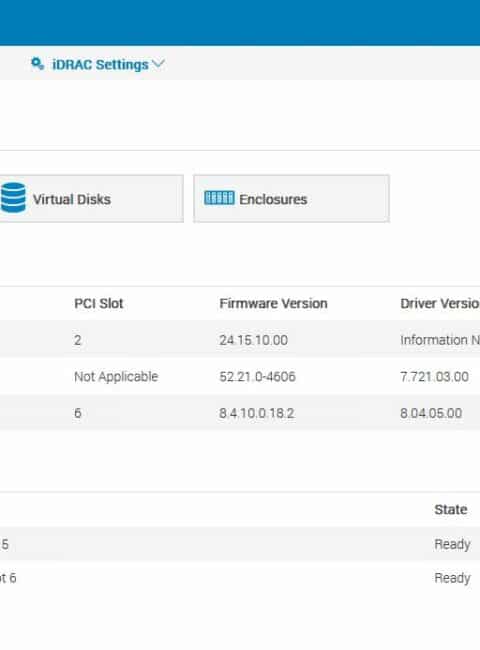Click the iDRAC Settings gear icon

pyautogui.click(x=37, y=64)
